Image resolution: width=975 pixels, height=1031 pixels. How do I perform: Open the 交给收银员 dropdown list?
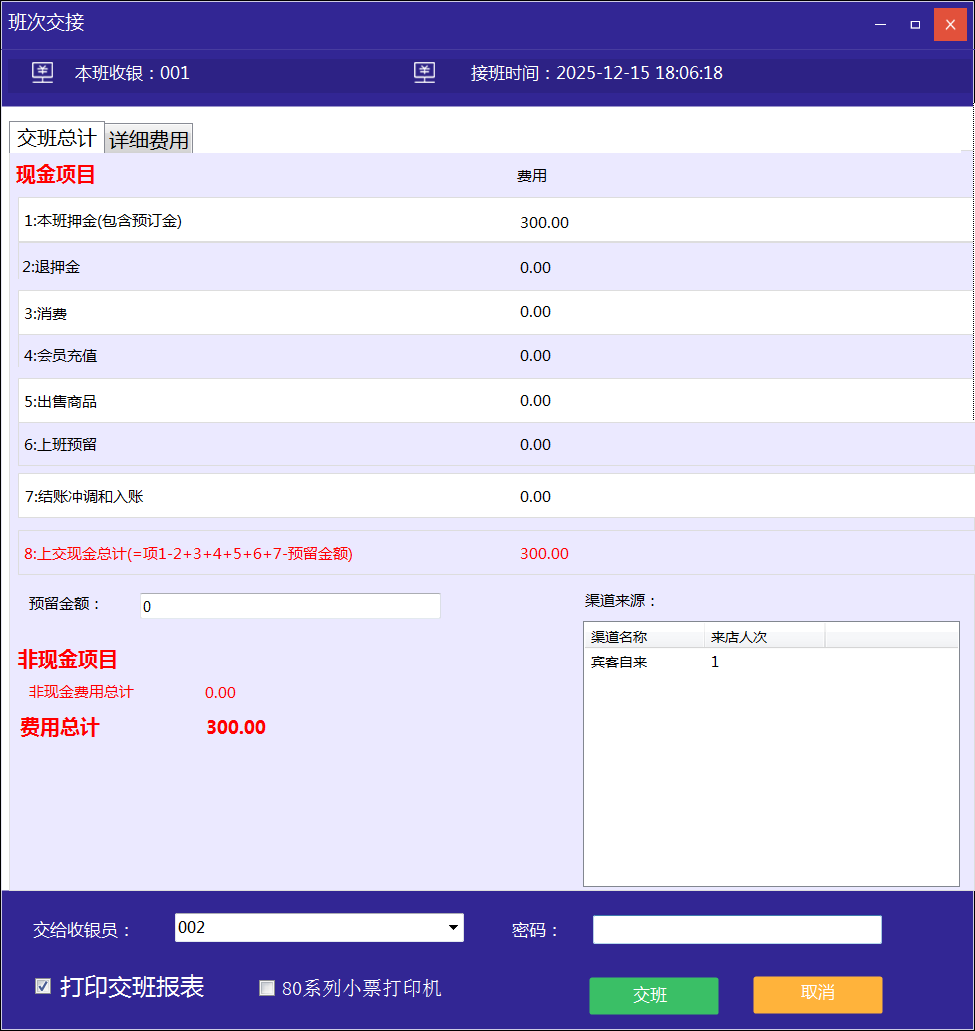point(453,928)
